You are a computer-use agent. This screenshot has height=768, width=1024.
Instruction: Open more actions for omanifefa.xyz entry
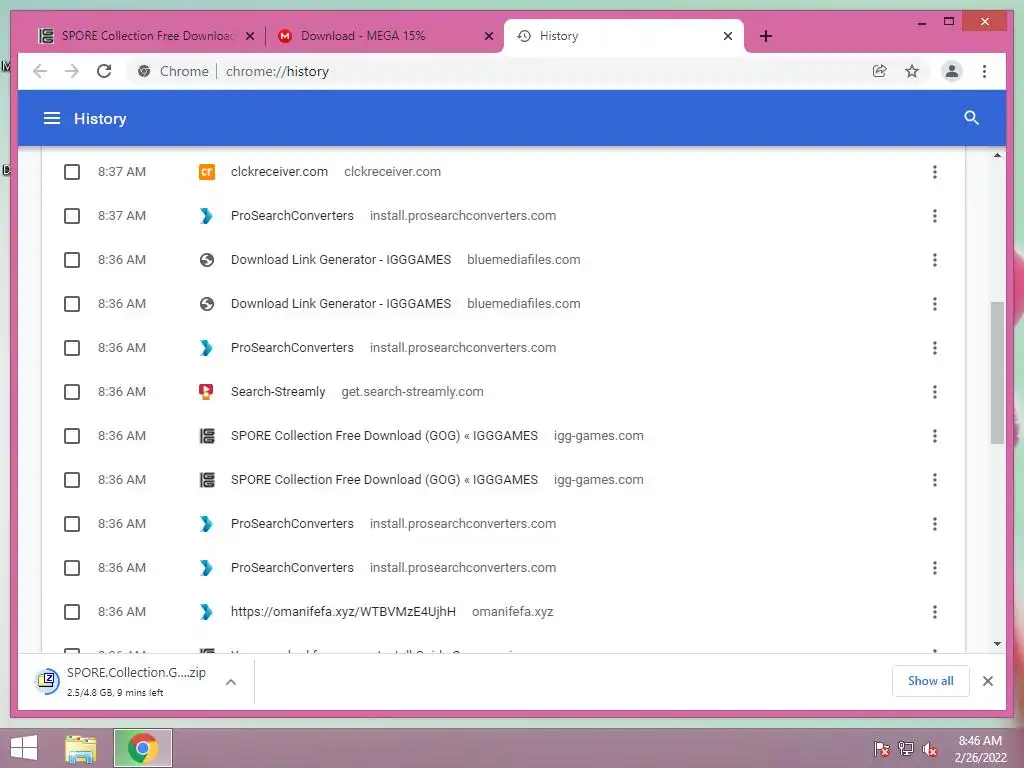tap(935, 612)
